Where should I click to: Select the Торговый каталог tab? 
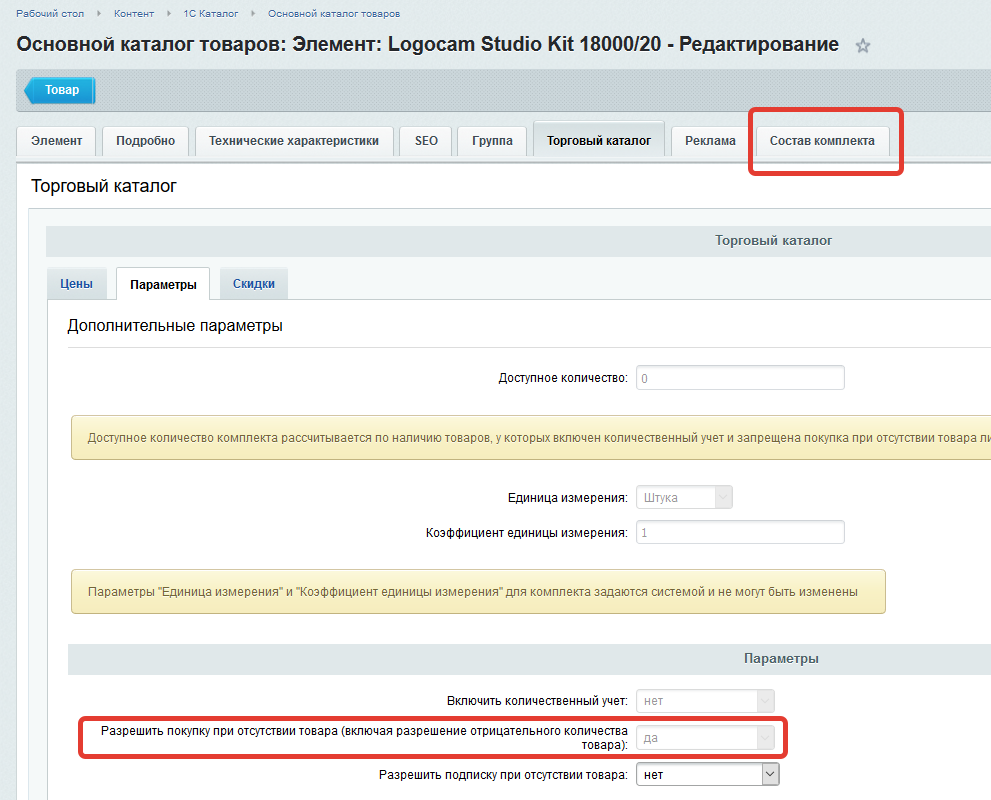pos(598,141)
